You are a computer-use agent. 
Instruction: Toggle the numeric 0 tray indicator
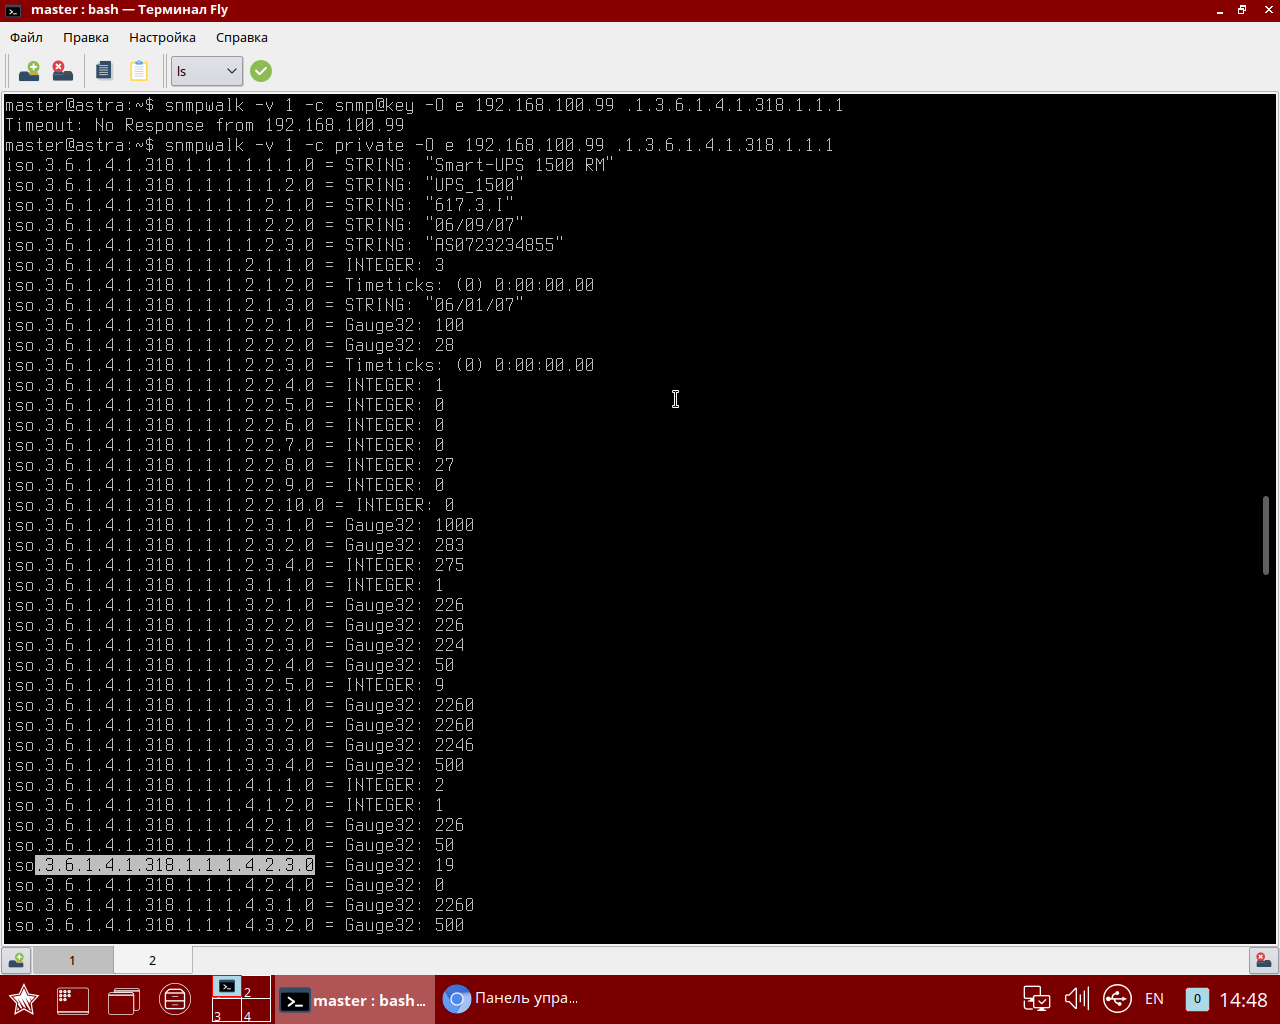coord(1195,998)
